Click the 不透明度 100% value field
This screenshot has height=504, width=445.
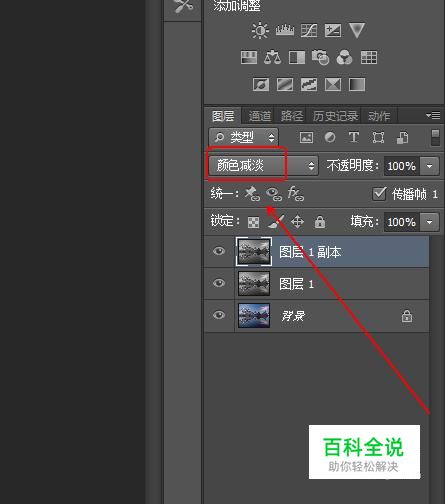[402, 166]
